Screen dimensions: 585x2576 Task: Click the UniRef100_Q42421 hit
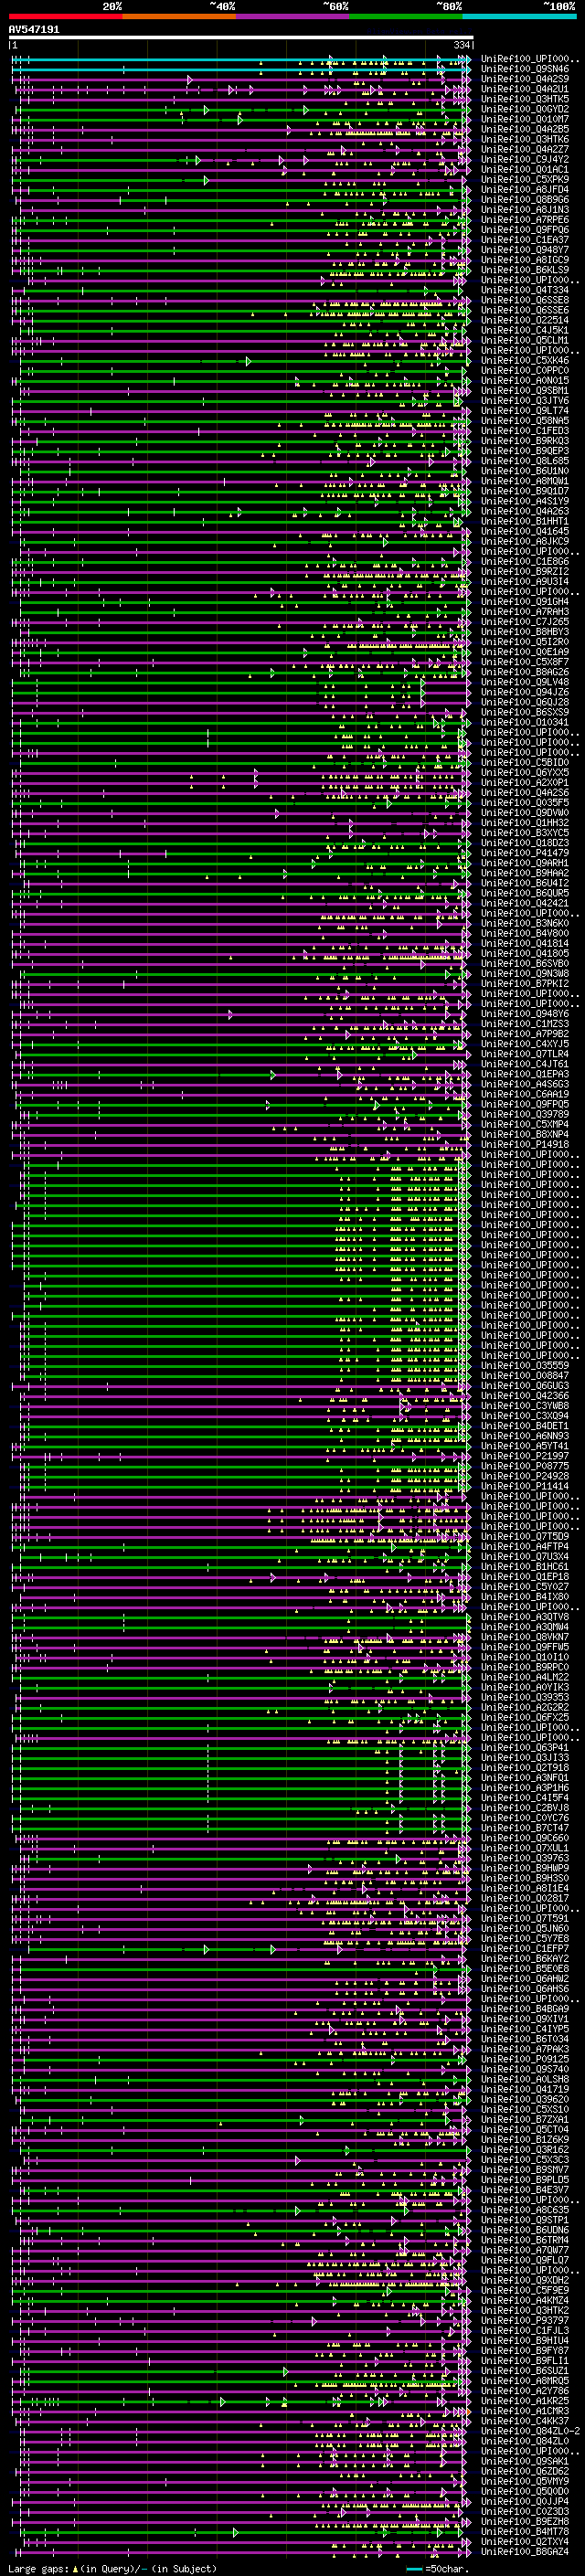[x=525, y=903]
